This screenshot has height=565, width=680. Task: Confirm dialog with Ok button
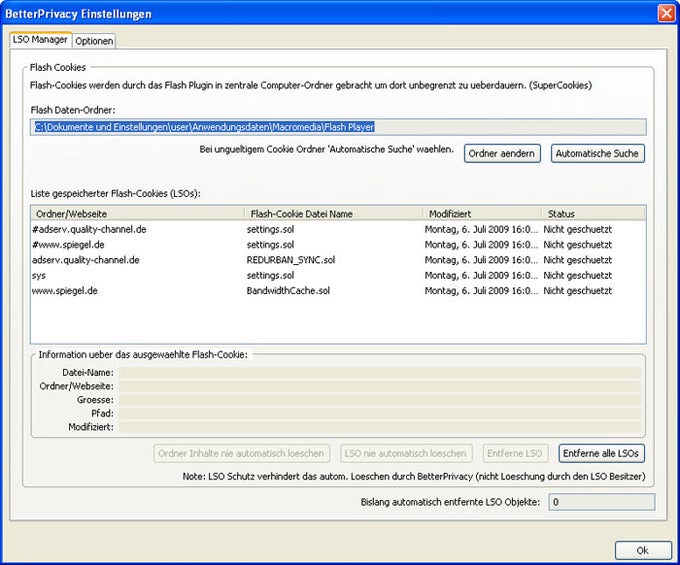click(x=643, y=550)
